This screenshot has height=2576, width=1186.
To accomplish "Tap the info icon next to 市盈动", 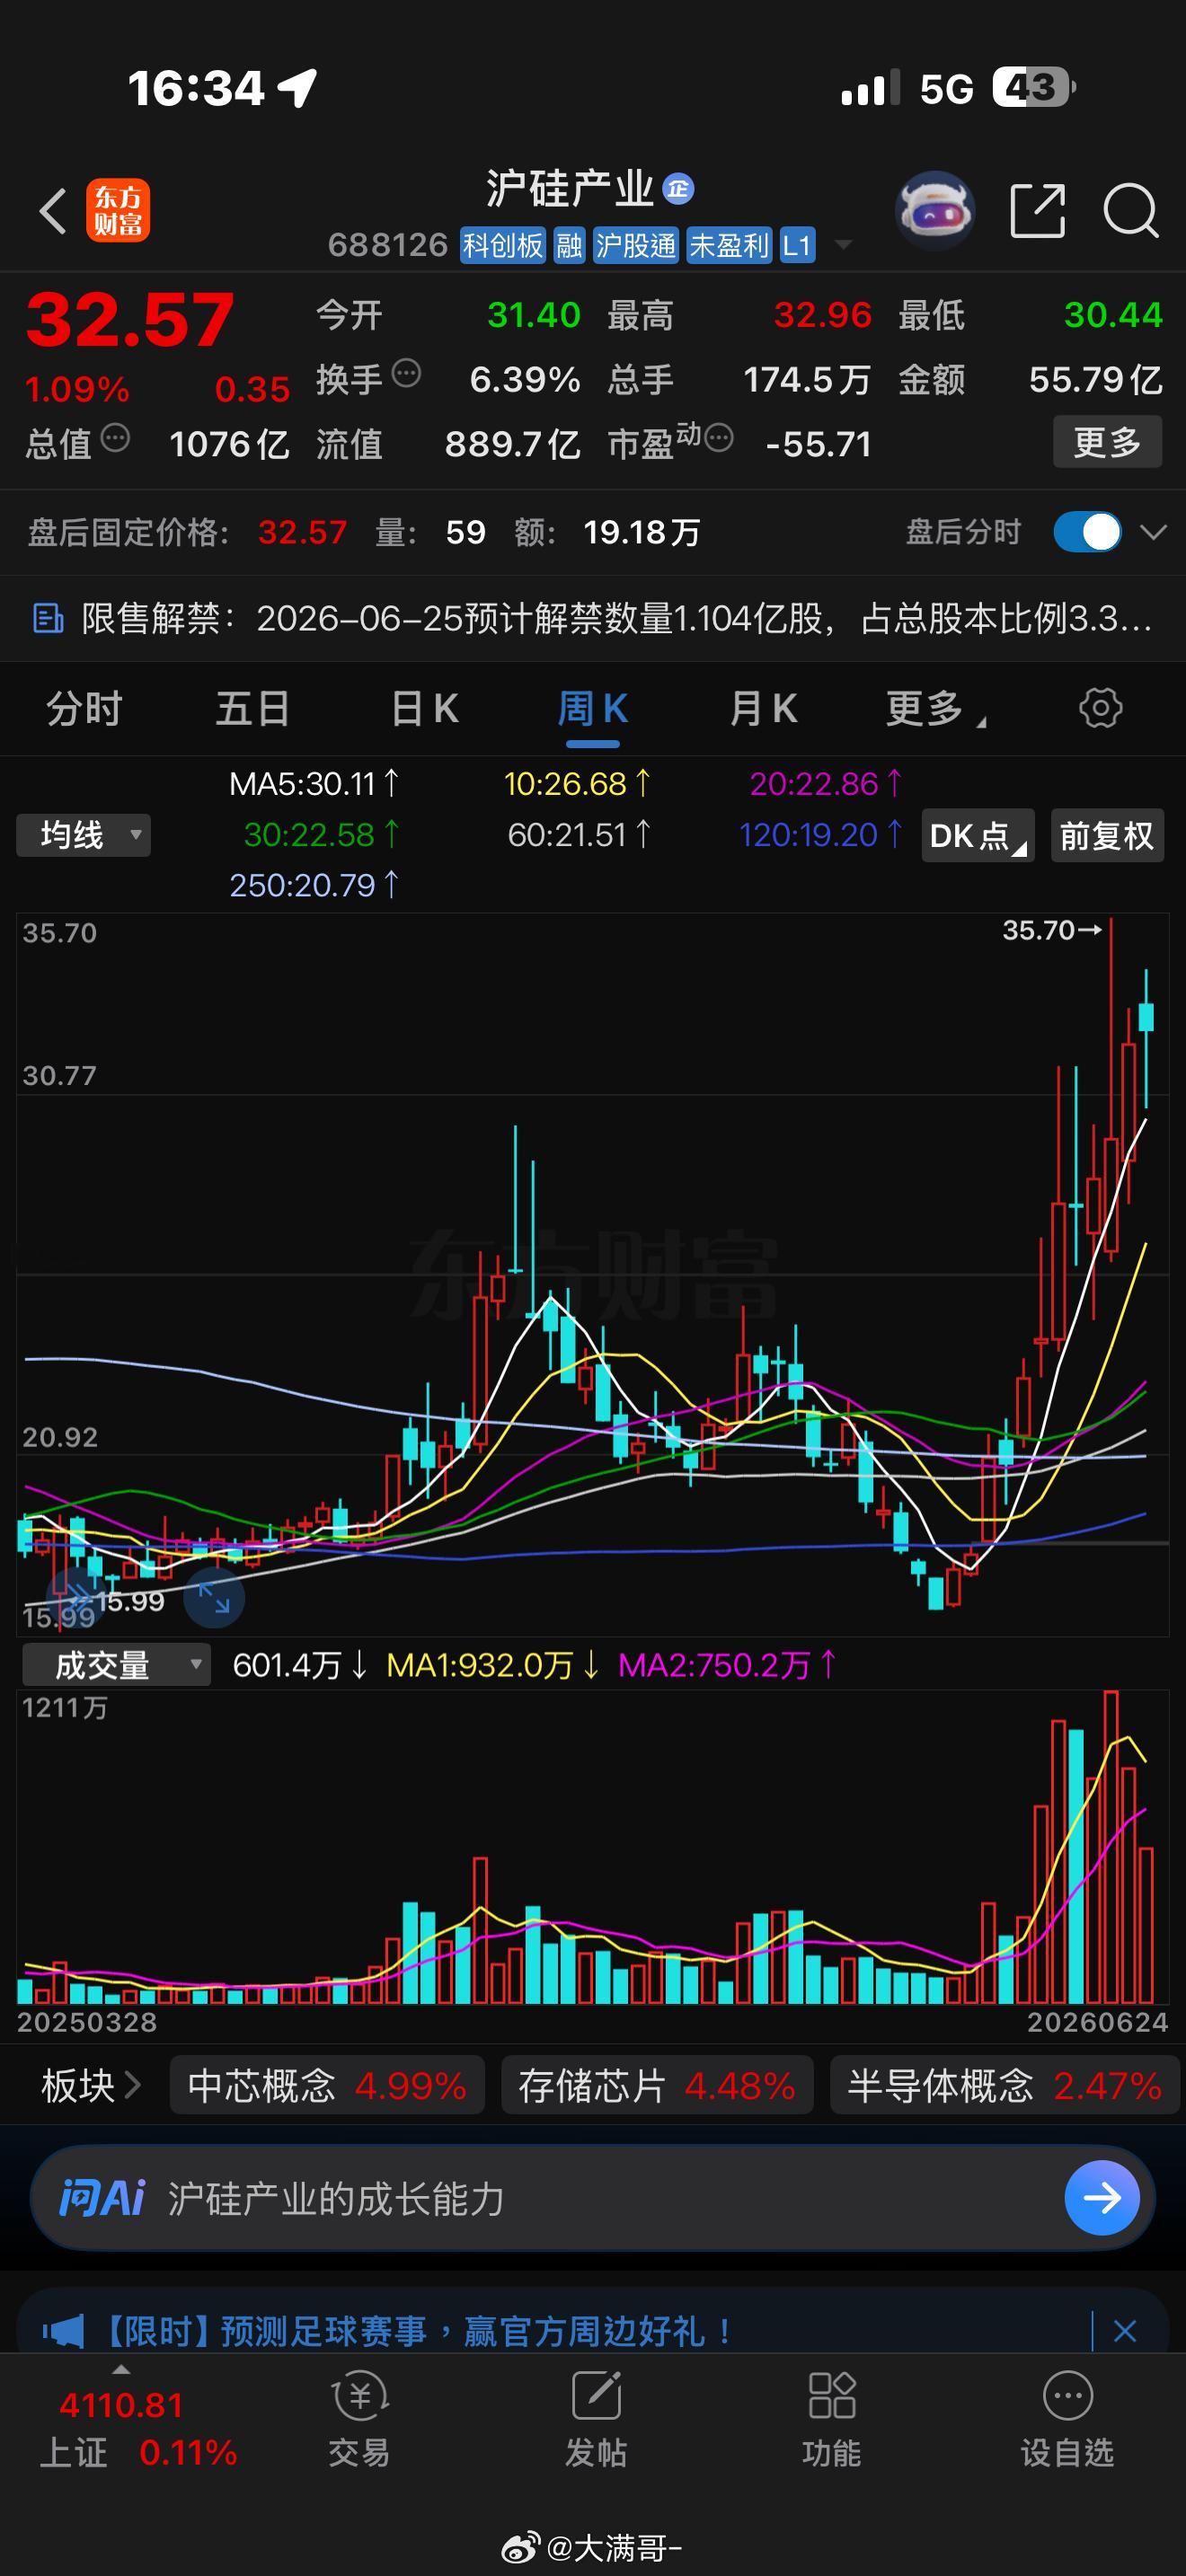I will [719, 438].
